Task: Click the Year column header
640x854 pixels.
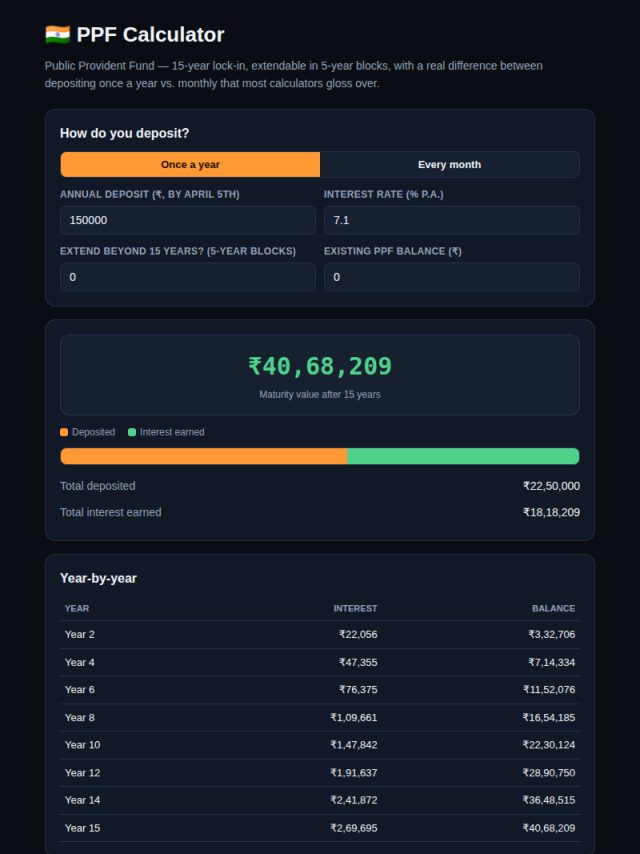Action: tap(77, 608)
